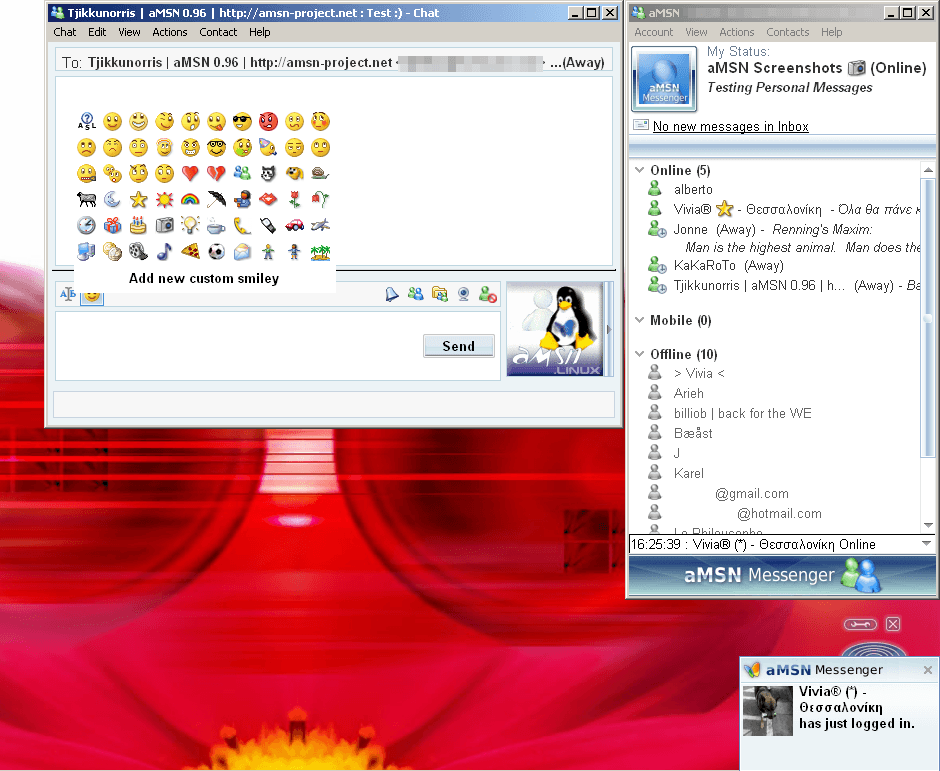Collapse the Offline contacts group

tap(639, 354)
